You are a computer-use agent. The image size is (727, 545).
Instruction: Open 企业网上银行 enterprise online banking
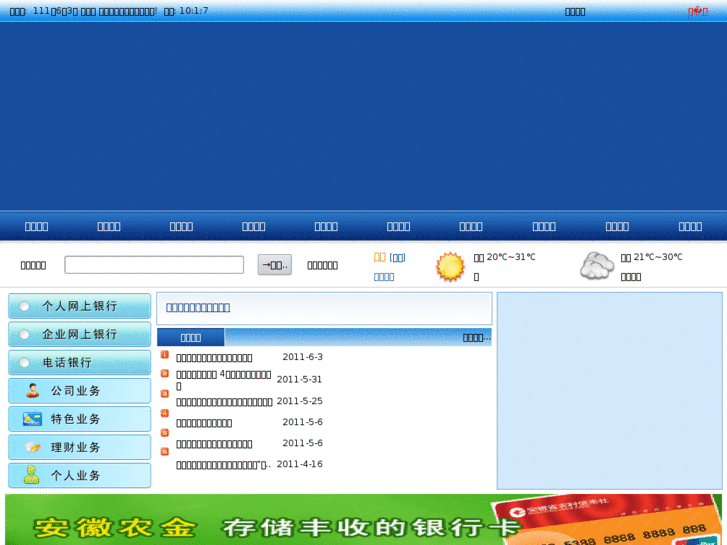point(79,334)
